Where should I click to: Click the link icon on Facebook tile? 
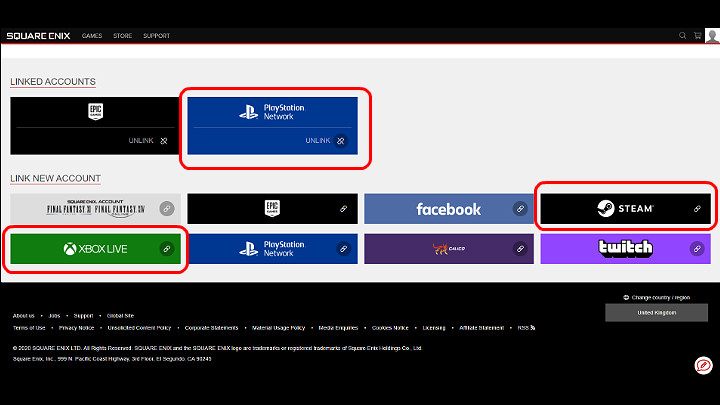pos(520,209)
